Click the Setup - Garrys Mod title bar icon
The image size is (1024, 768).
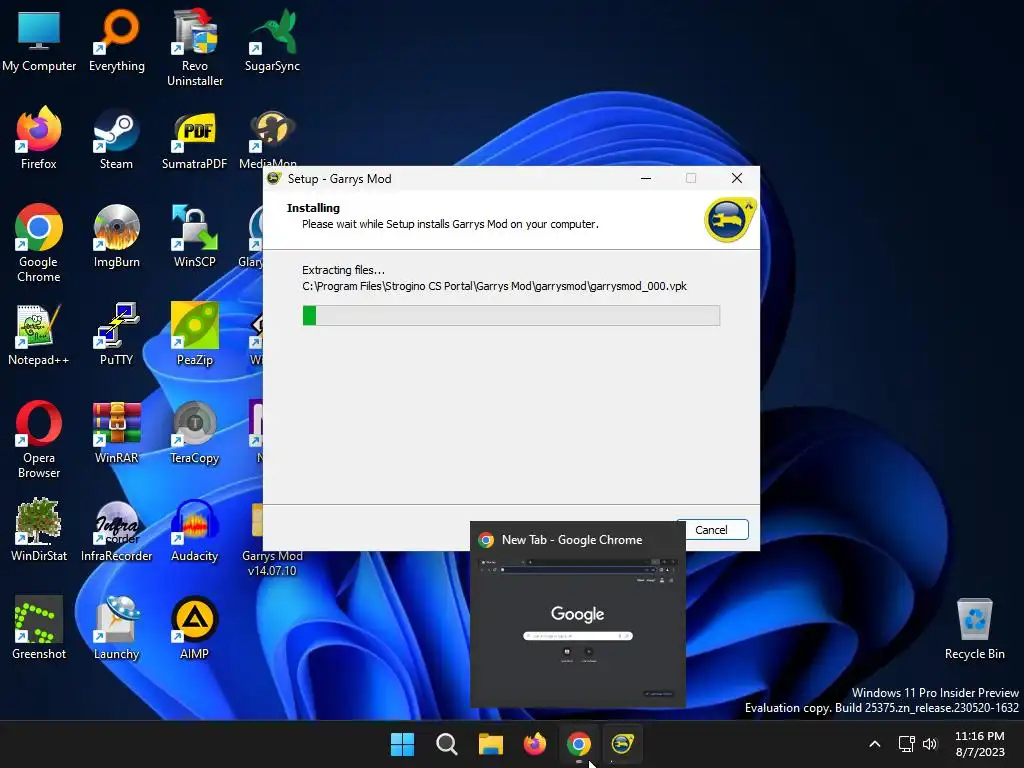[274, 178]
